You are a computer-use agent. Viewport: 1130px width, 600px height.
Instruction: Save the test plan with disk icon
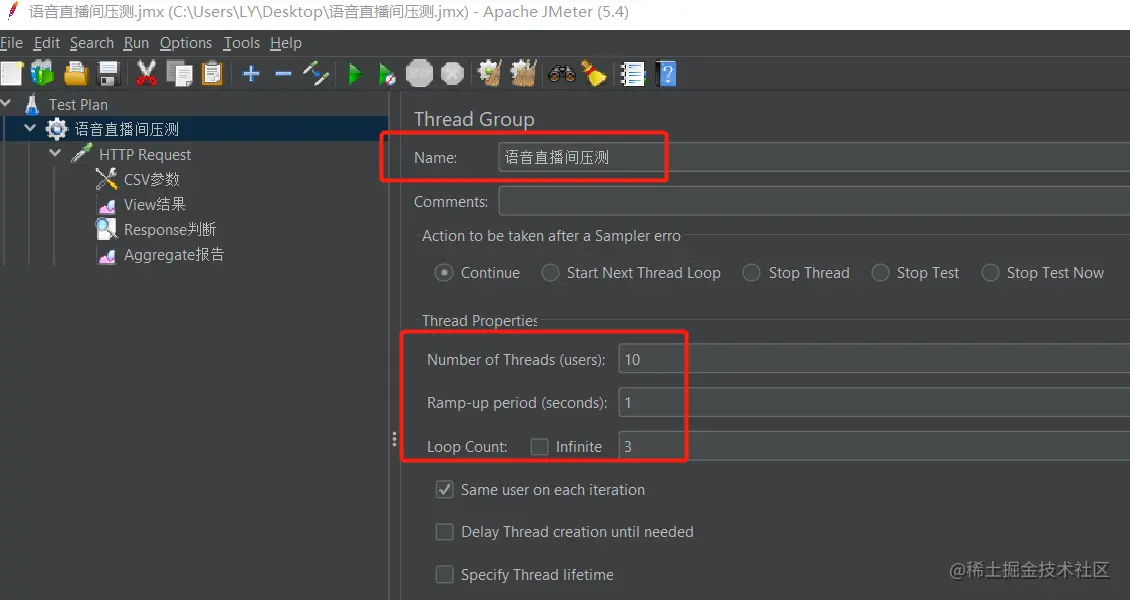tap(108, 73)
